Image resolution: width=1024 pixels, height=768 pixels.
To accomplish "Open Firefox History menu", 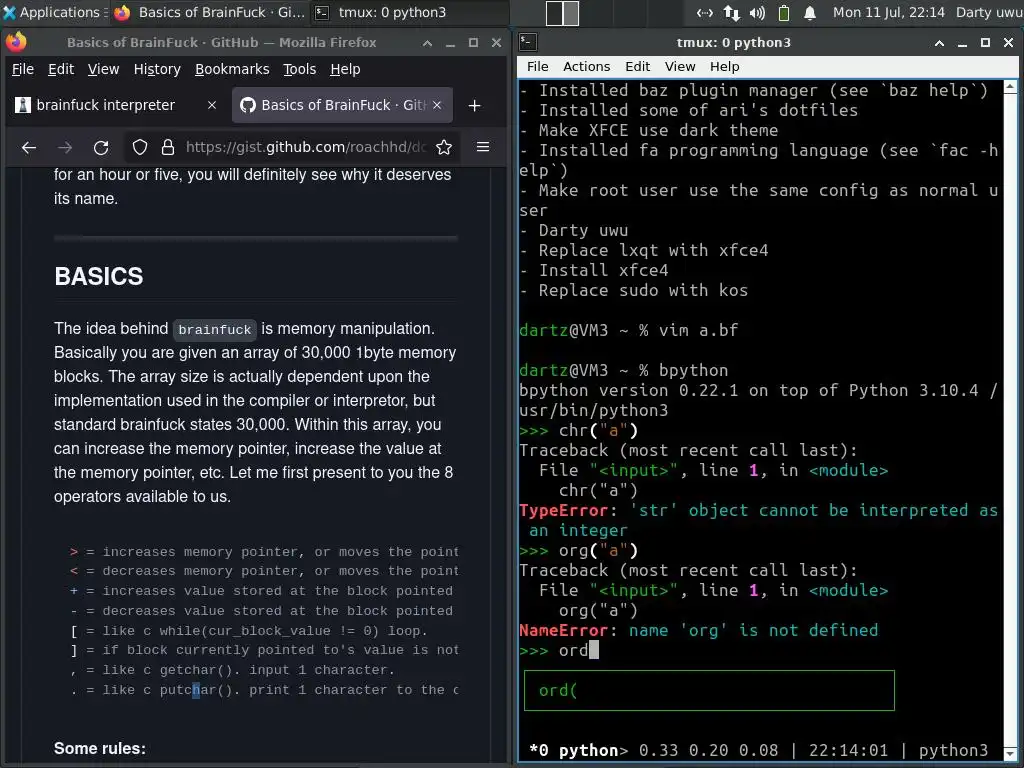I will [157, 69].
